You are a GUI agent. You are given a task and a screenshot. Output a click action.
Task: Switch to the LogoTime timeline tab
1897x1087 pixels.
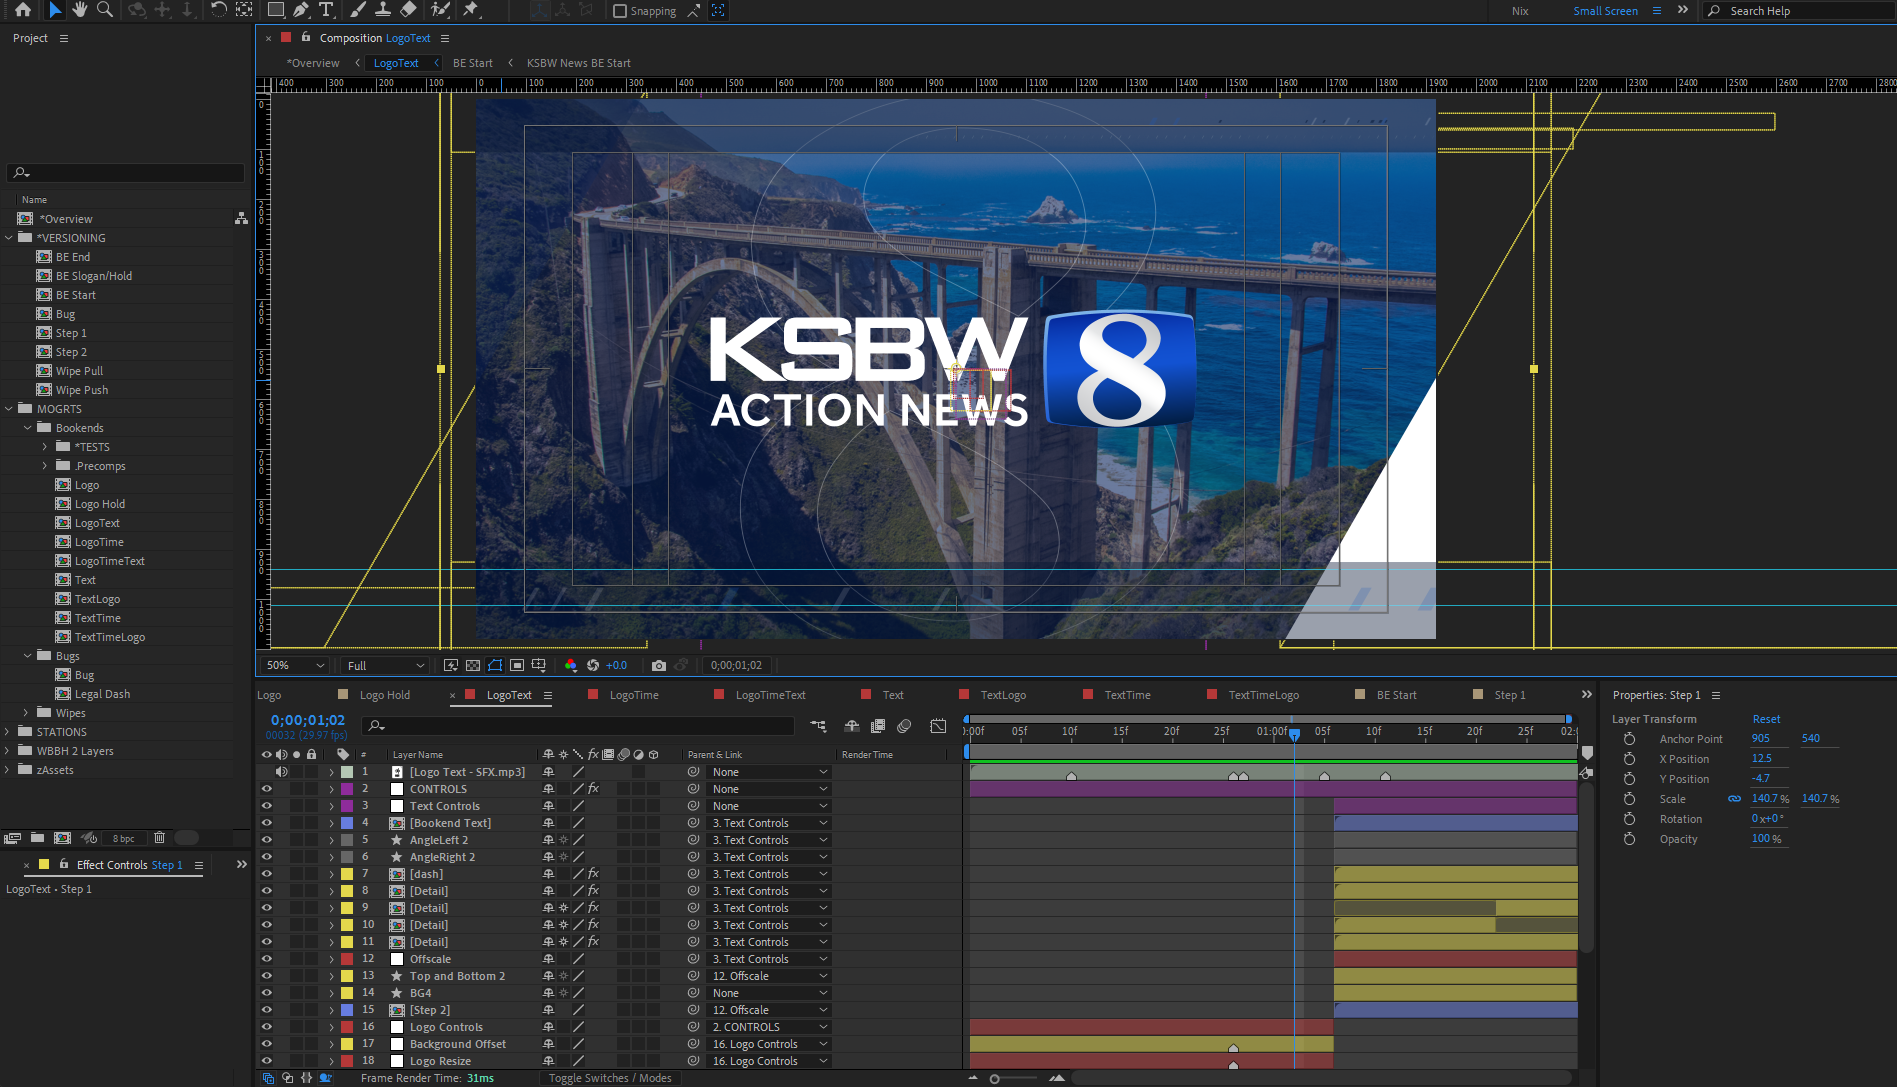point(634,695)
